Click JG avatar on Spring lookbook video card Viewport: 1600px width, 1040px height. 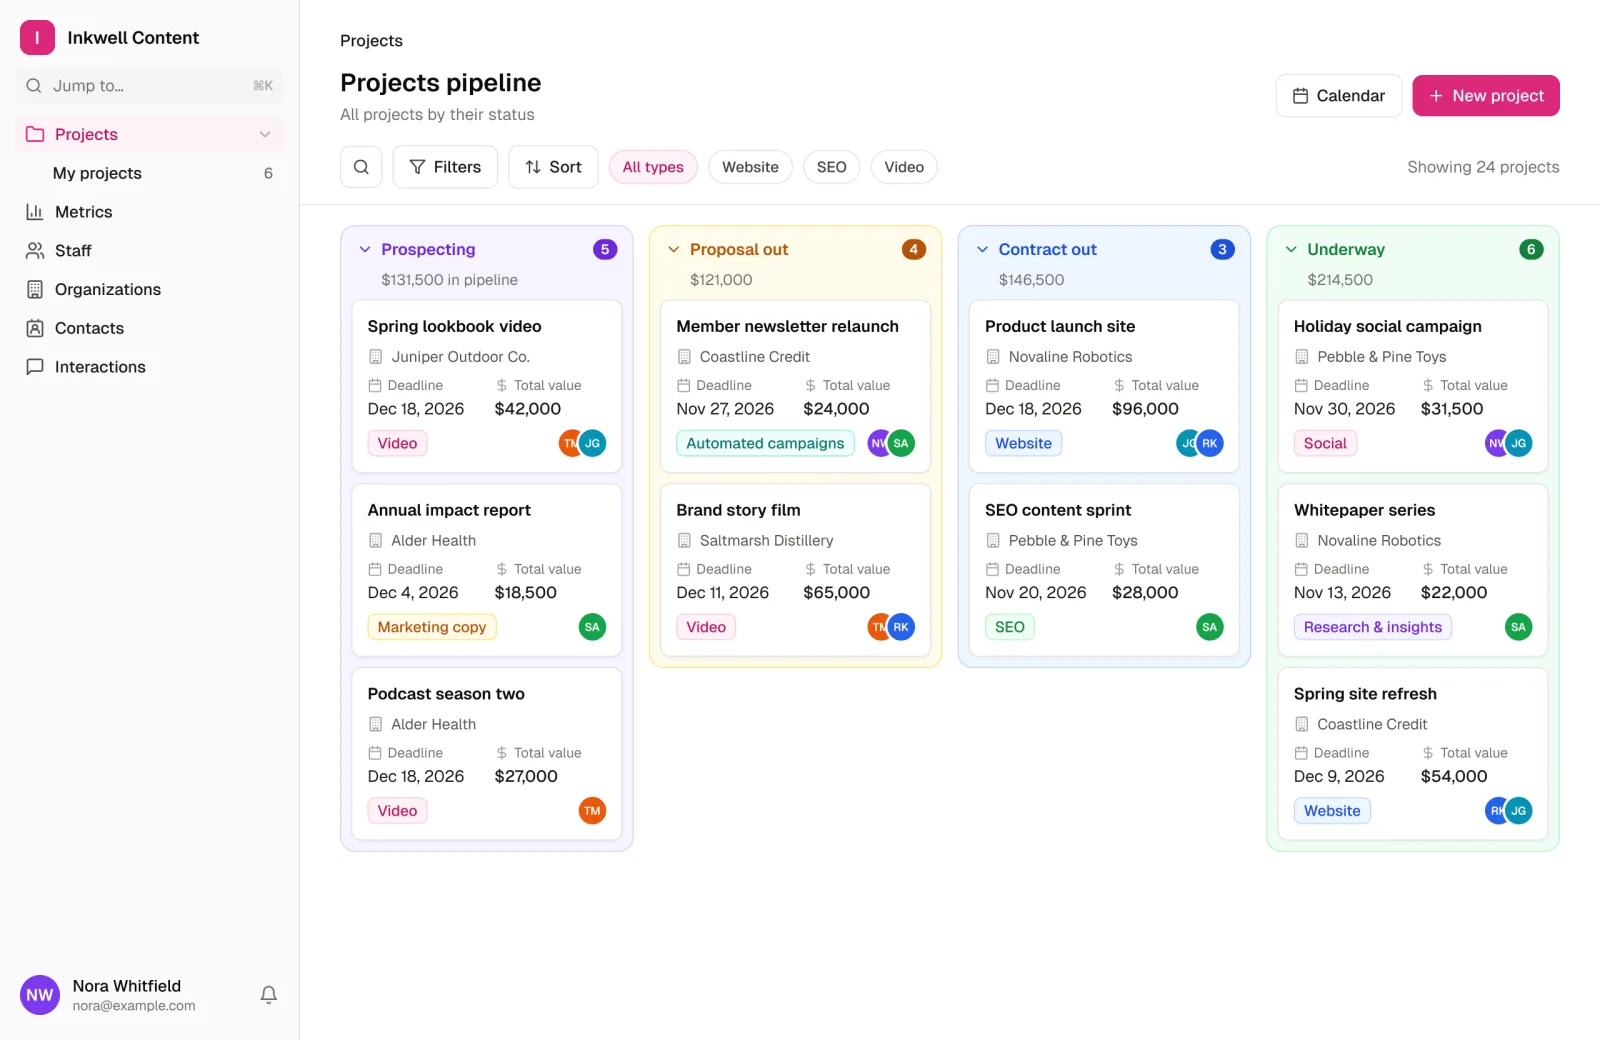592,443
